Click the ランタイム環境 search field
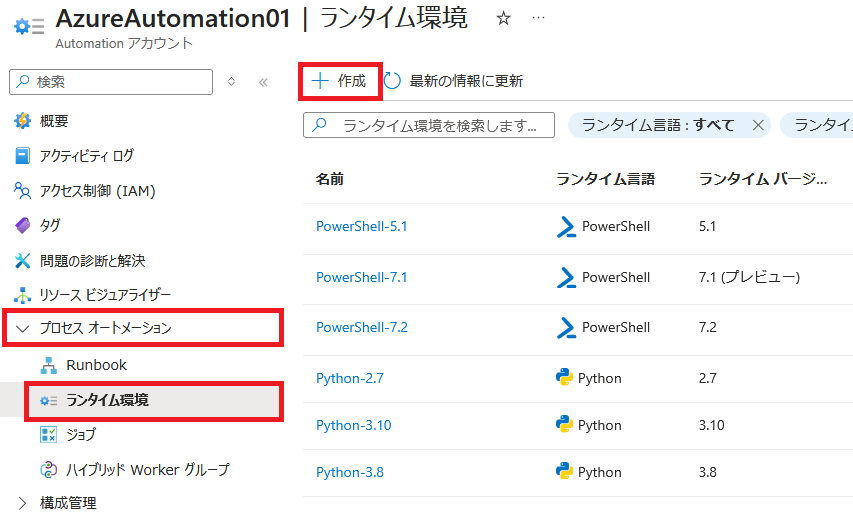 pos(440,125)
